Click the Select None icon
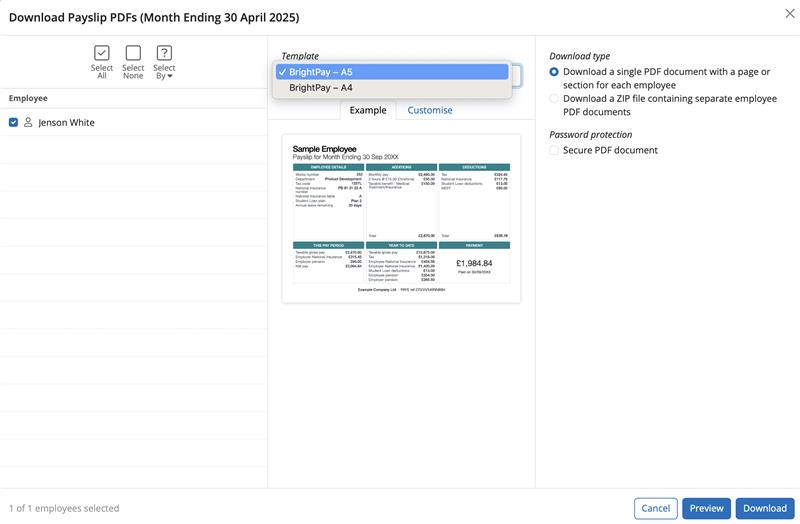This screenshot has width=800, height=524. click(133, 53)
